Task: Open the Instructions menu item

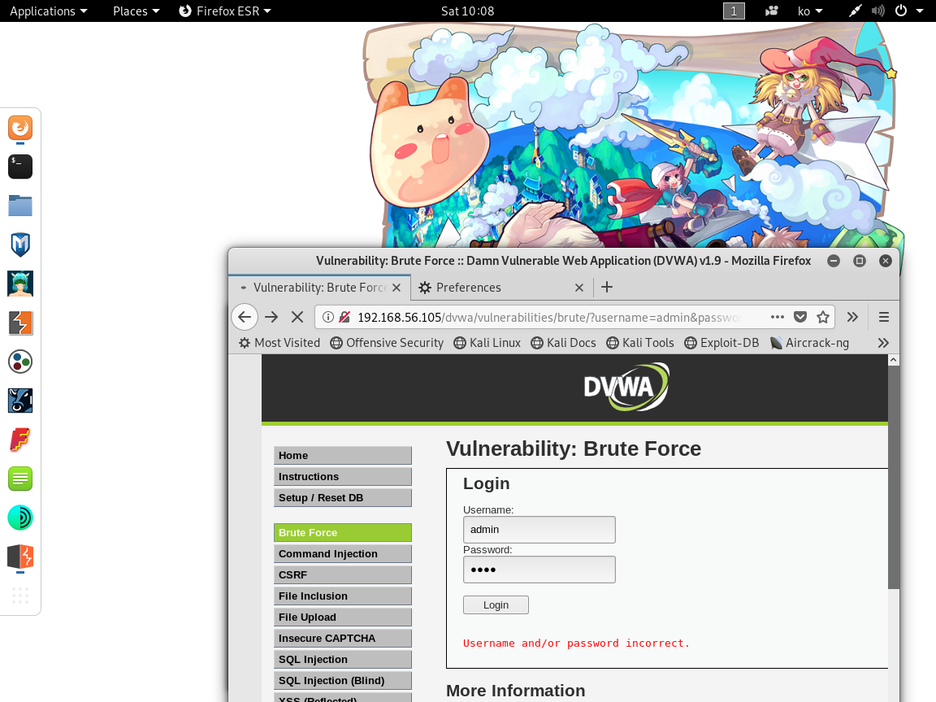Action: 343,476
